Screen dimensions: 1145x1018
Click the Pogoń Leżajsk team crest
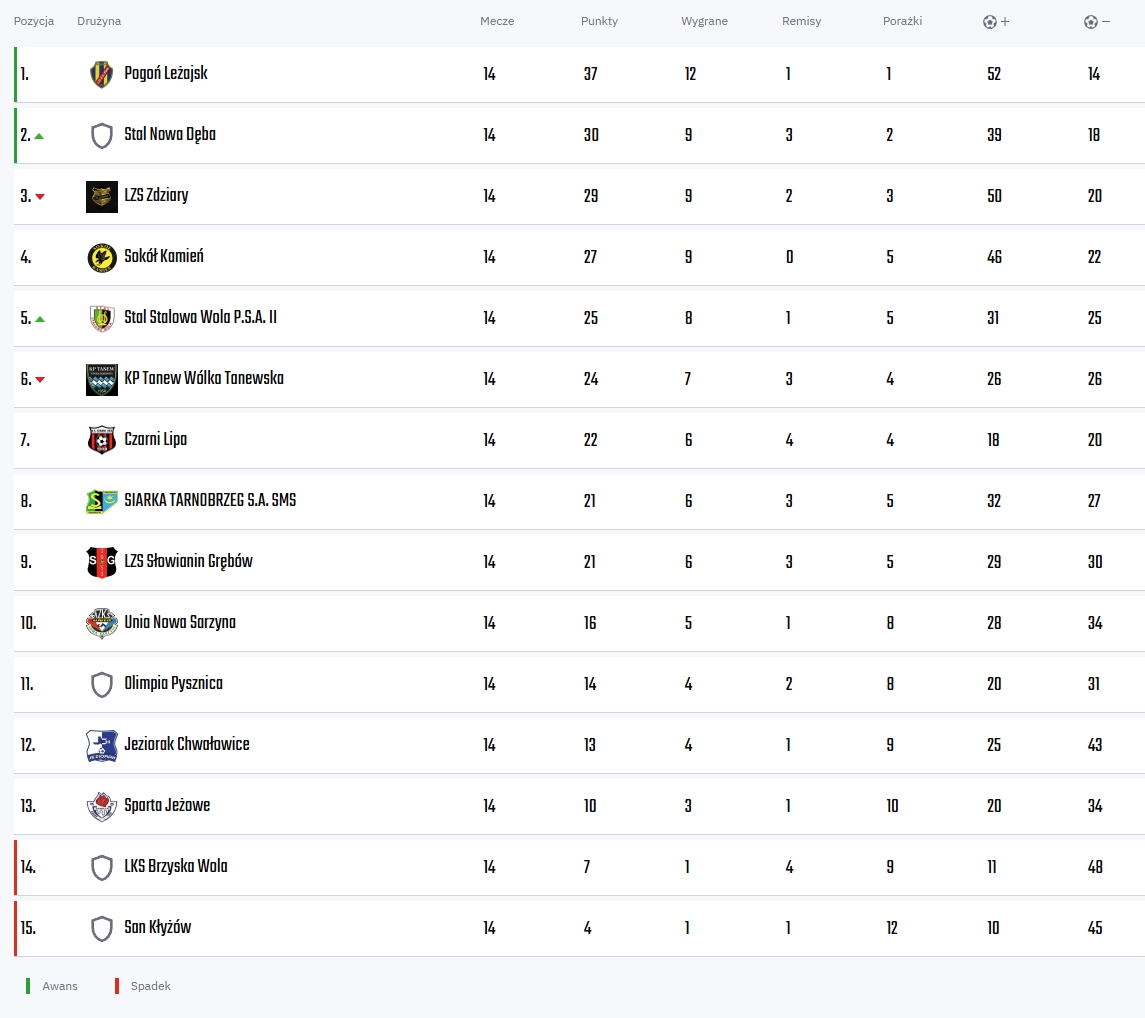102,74
